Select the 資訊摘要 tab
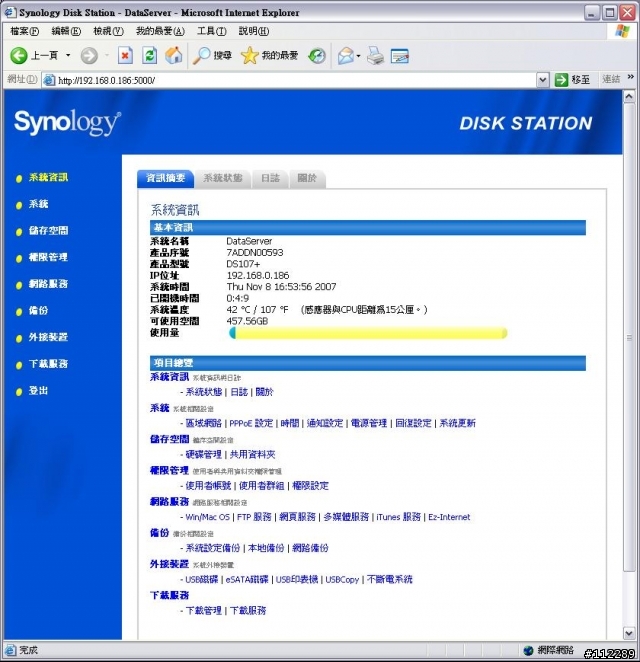Screen dimensions: 640x662 coord(165,178)
